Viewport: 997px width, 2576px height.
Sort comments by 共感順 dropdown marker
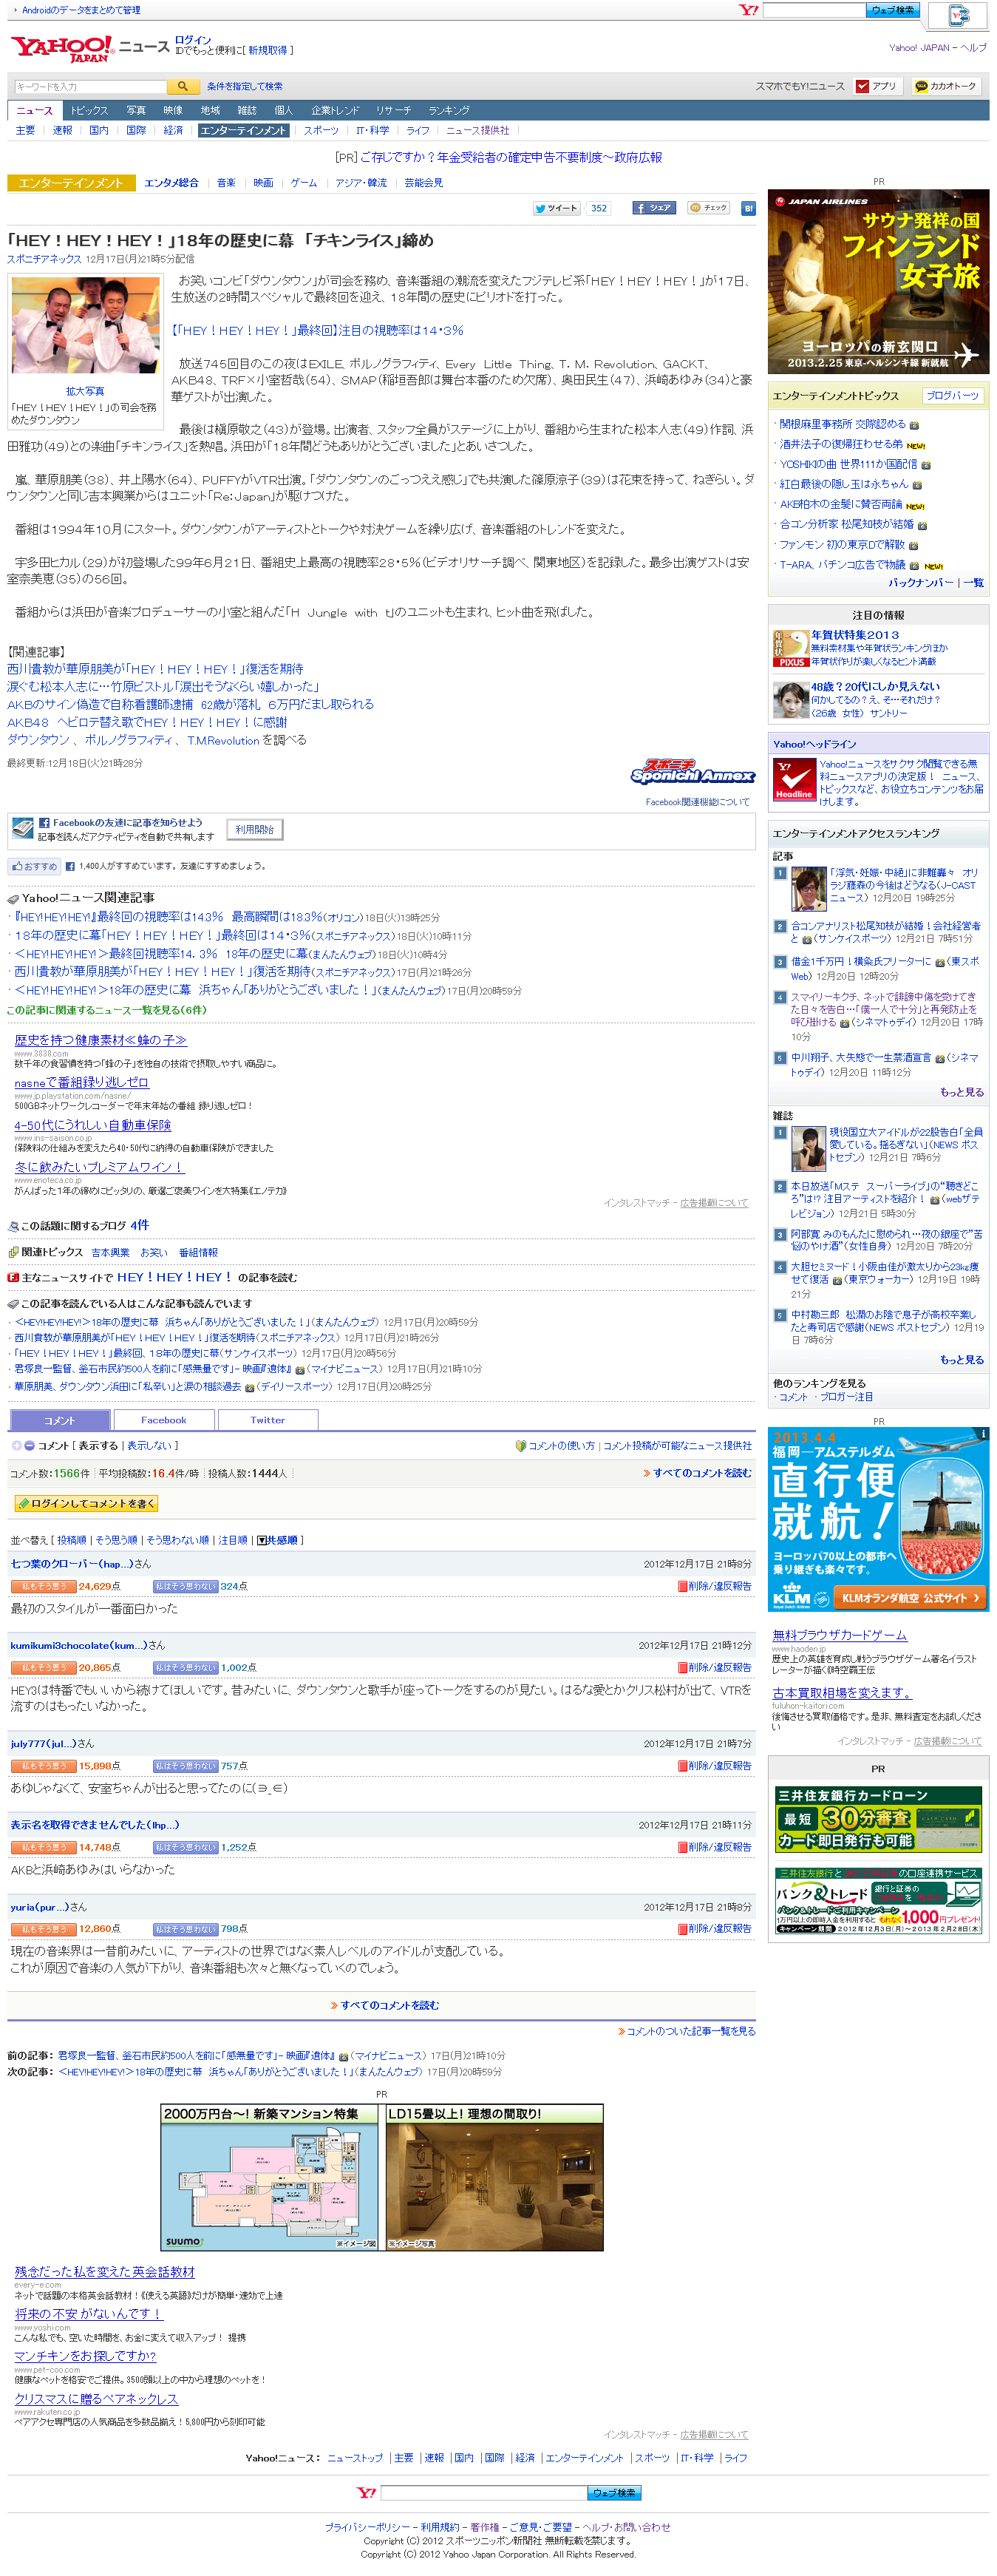261,1540
